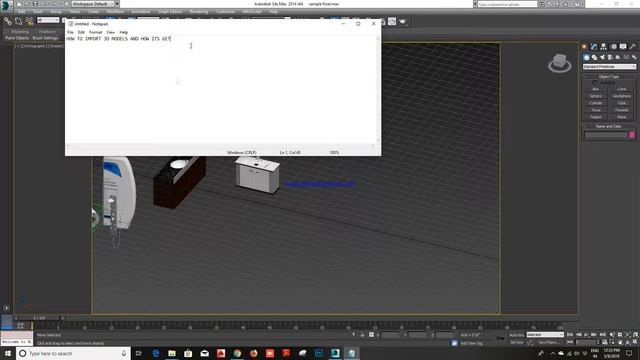Open the Modifiers menu in 3ds Max
The height and width of the screenshot is (360, 640).
pos(115,12)
